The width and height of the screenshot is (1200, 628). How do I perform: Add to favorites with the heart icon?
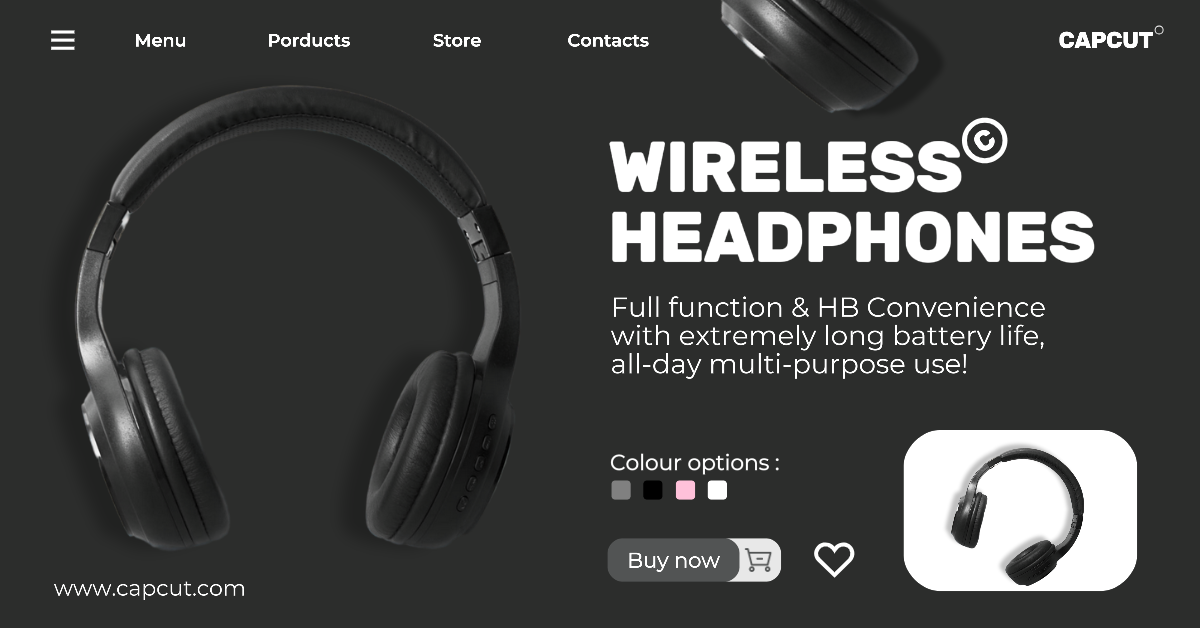coord(834,559)
